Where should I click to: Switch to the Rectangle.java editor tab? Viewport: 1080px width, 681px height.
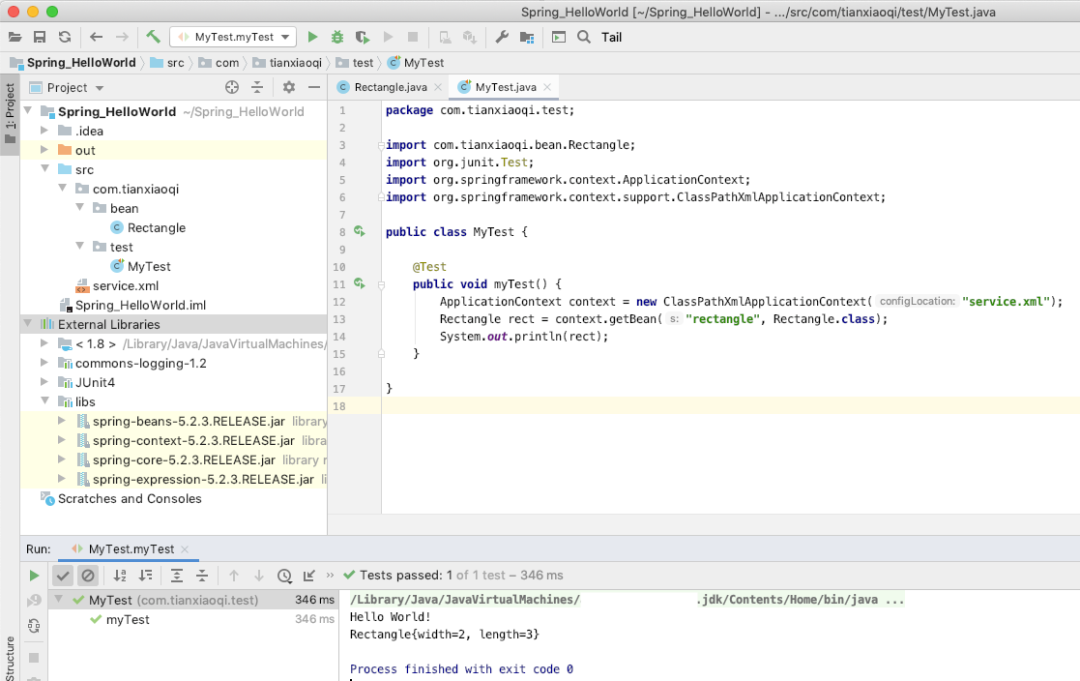point(389,87)
